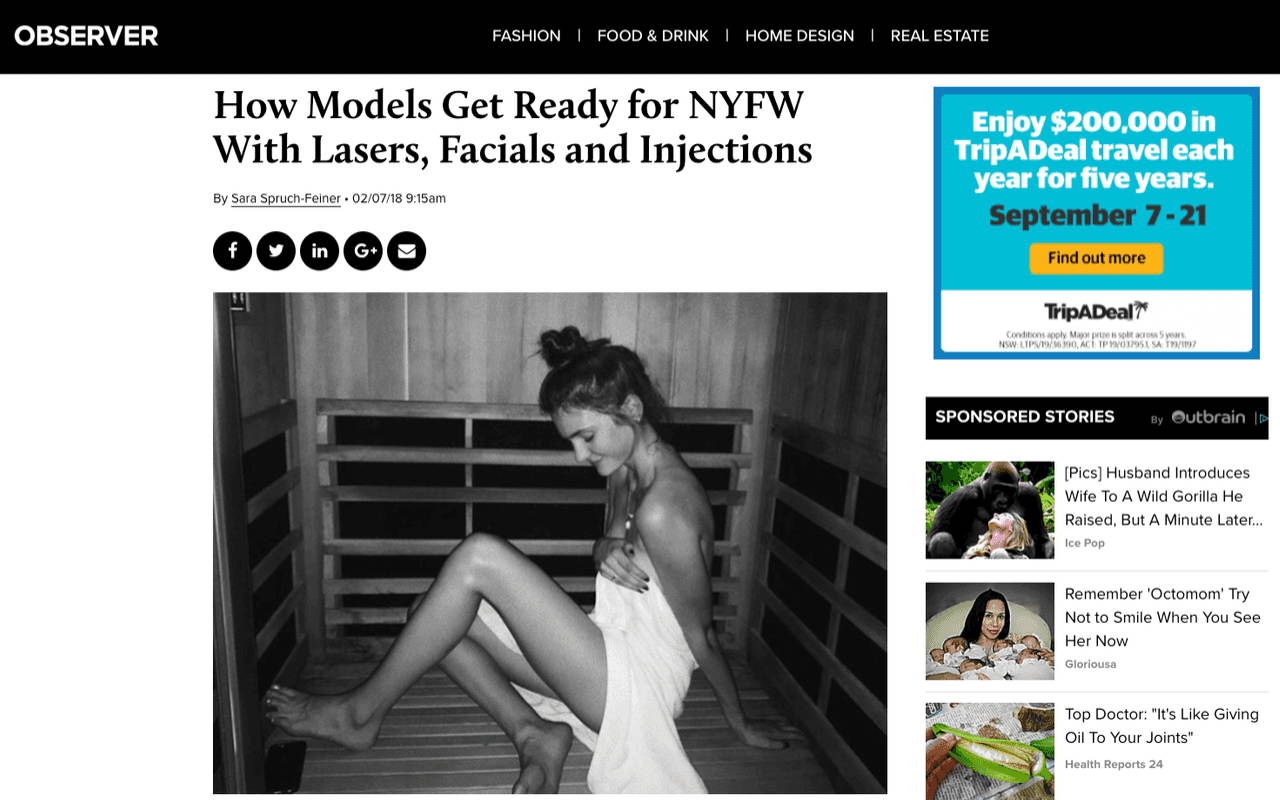Screen dimensions: 1280x800
Task: Share article via LinkedIn icon
Action: [x=319, y=251]
